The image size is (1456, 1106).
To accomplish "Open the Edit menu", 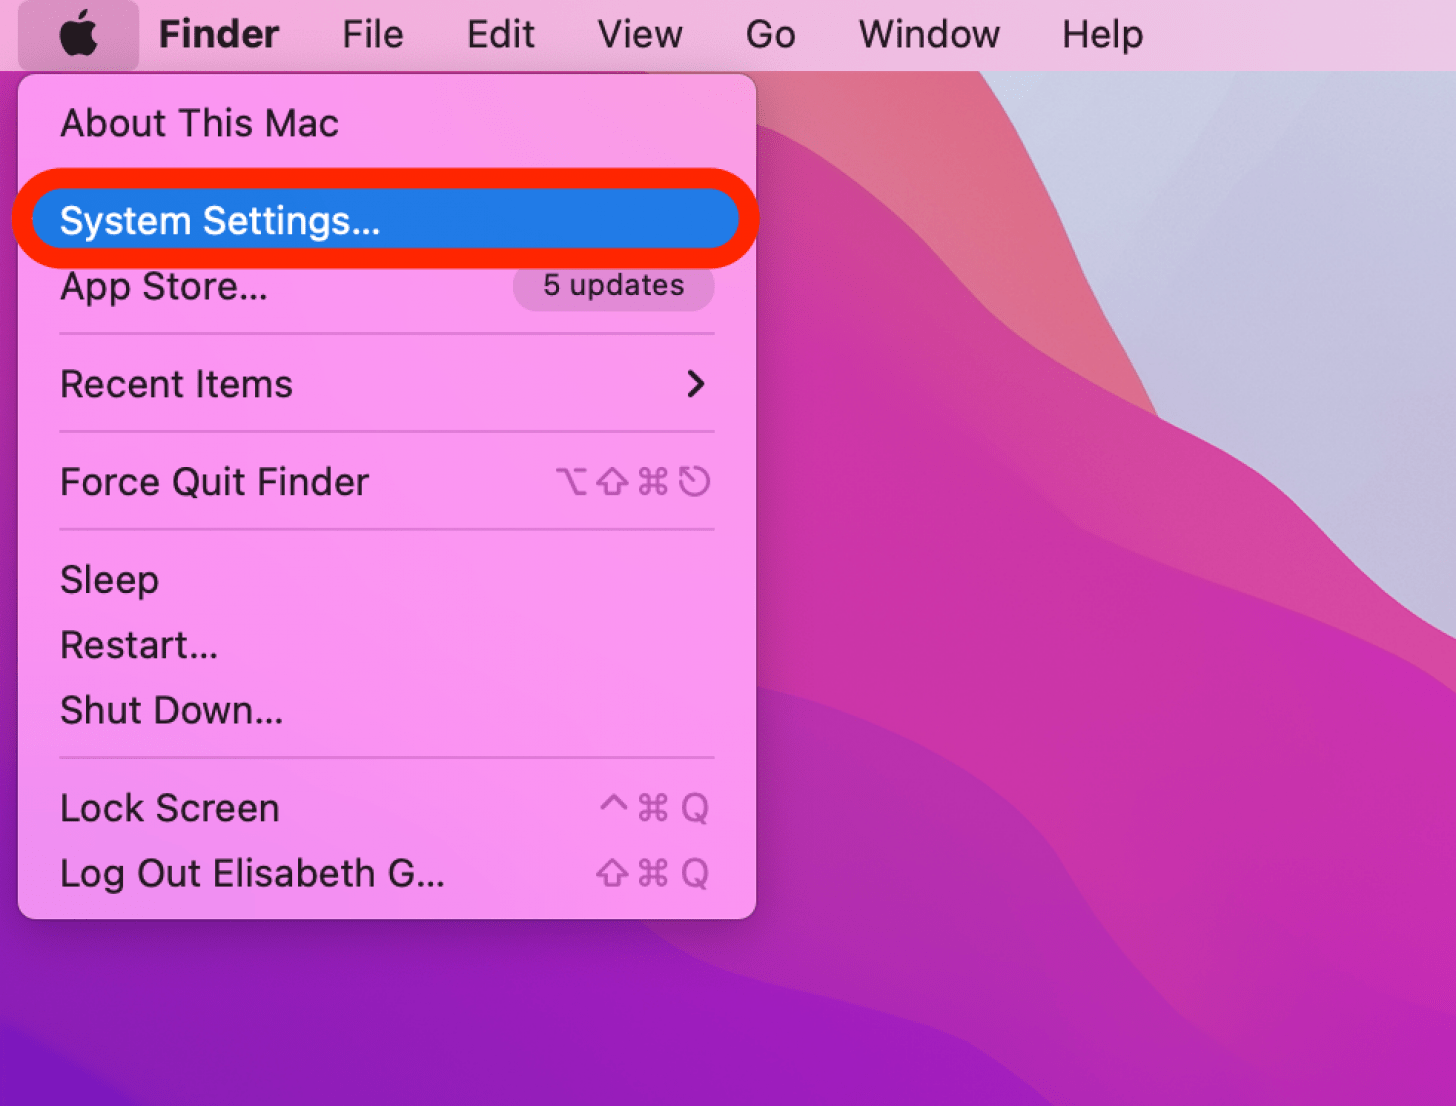I will coord(500,35).
